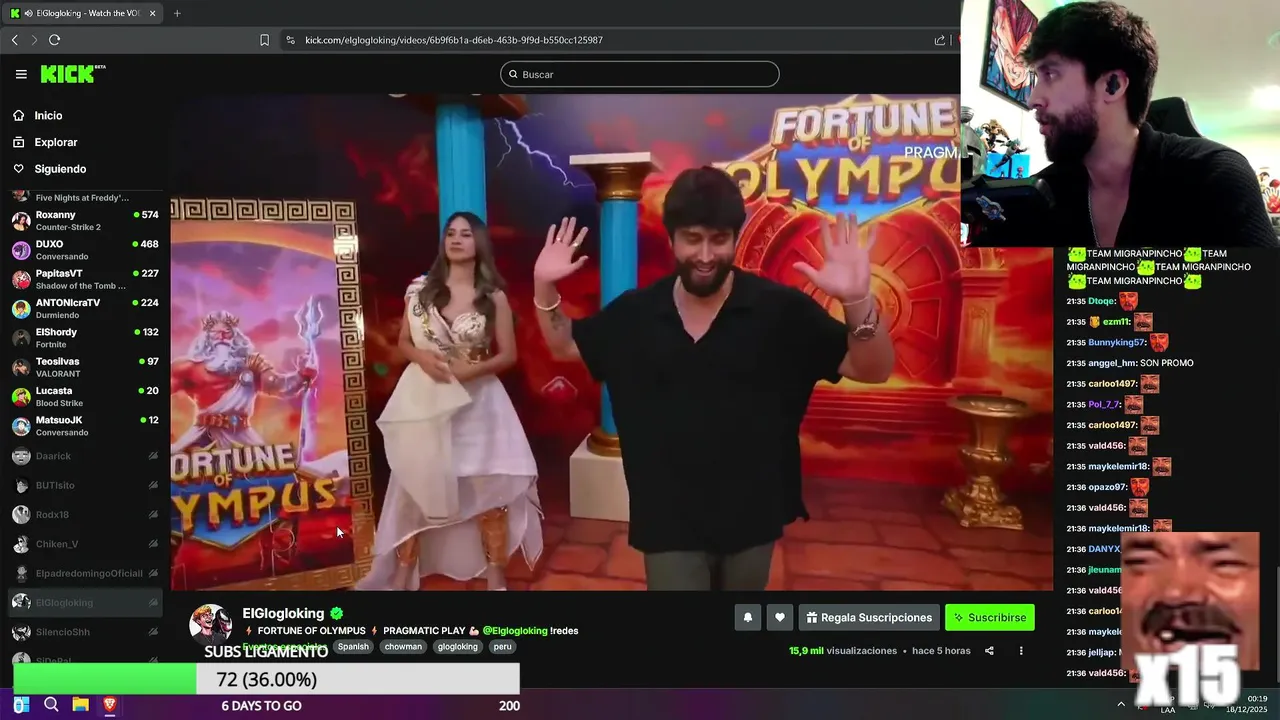Click username Bunnyking57 in chat

coord(1116,342)
